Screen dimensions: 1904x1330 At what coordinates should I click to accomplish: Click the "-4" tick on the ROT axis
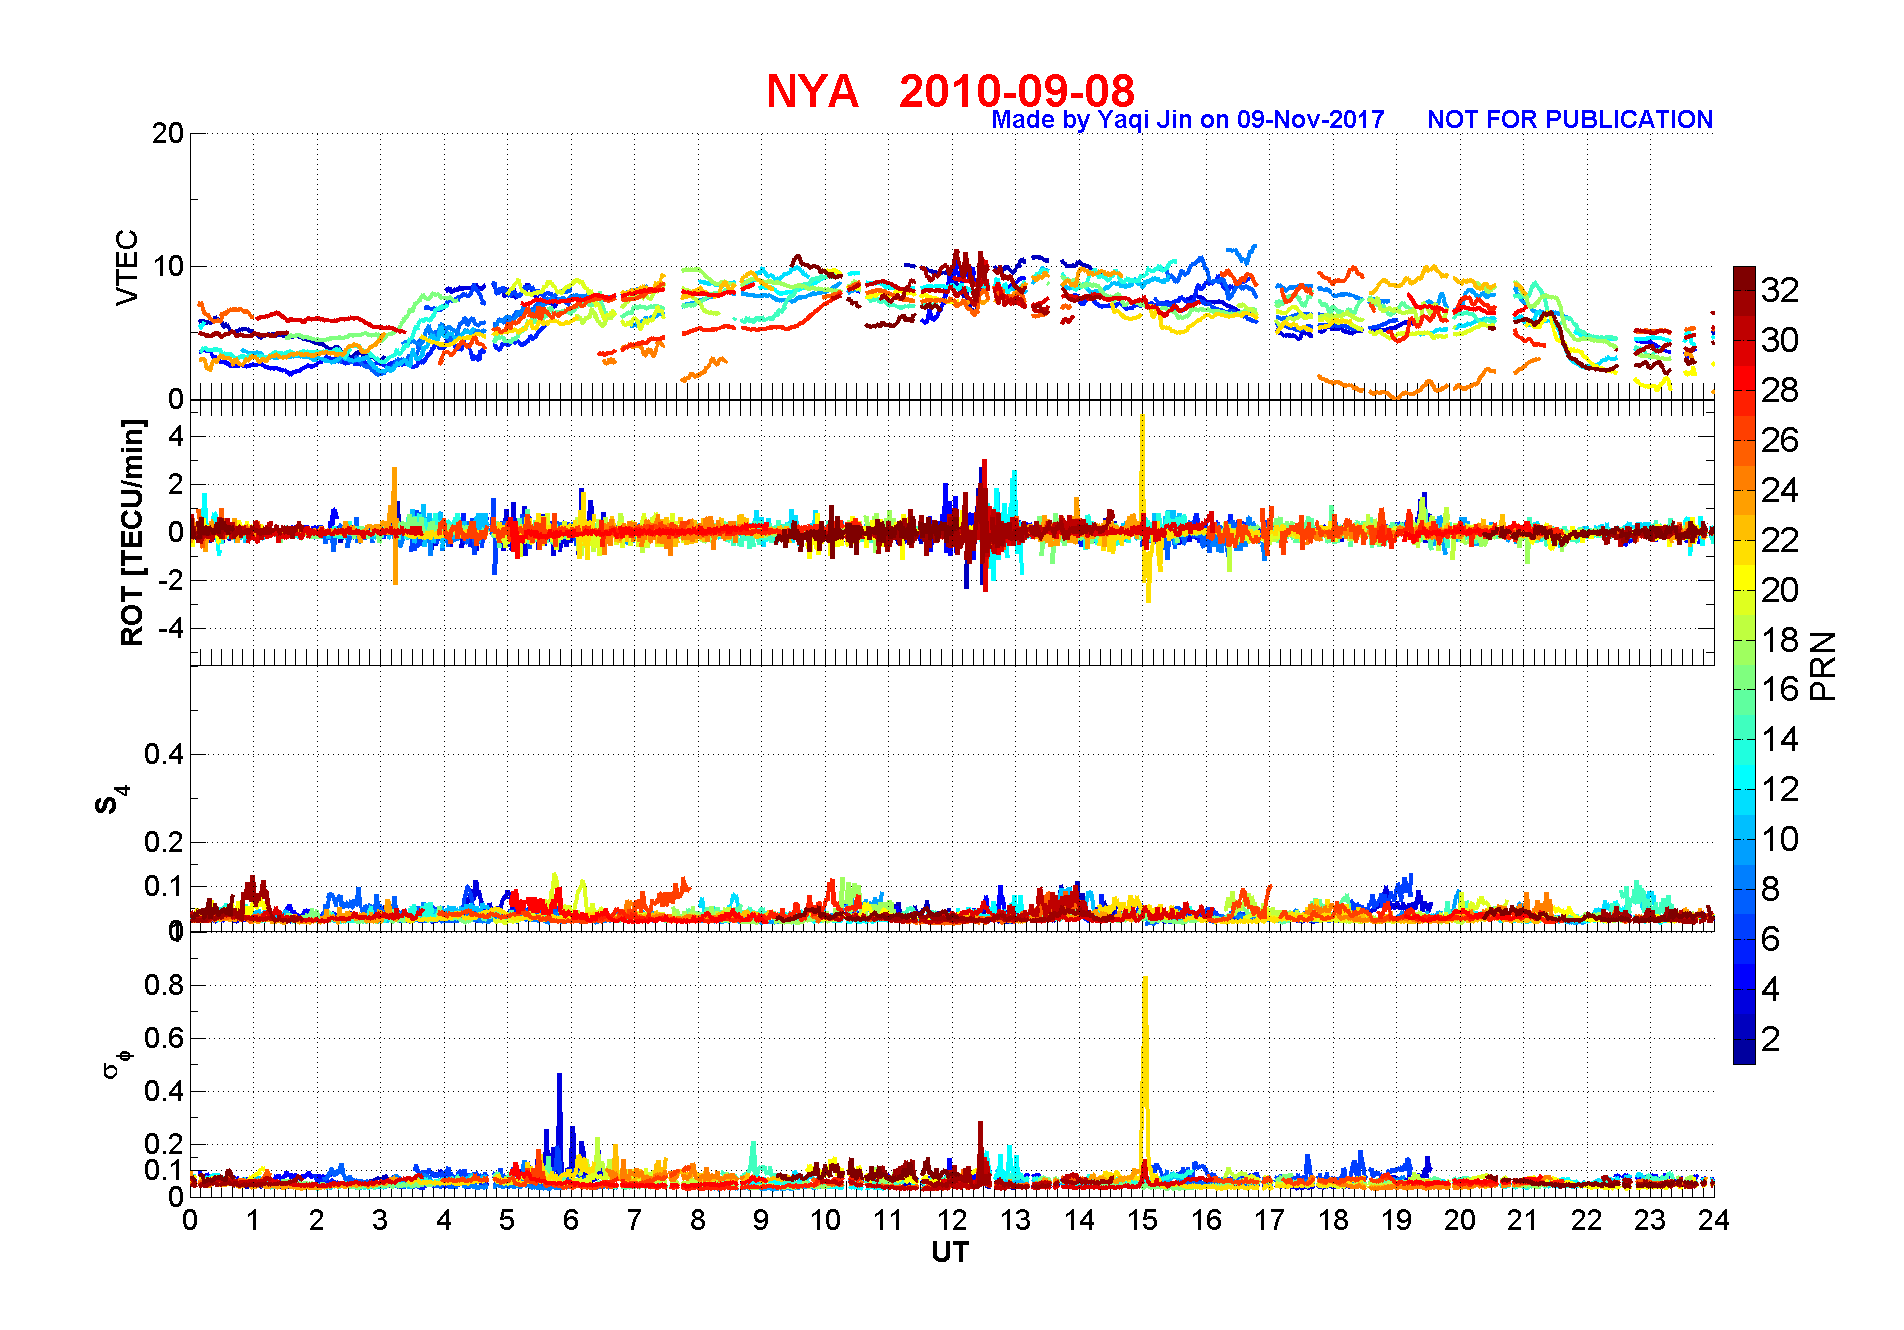coord(170,629)
